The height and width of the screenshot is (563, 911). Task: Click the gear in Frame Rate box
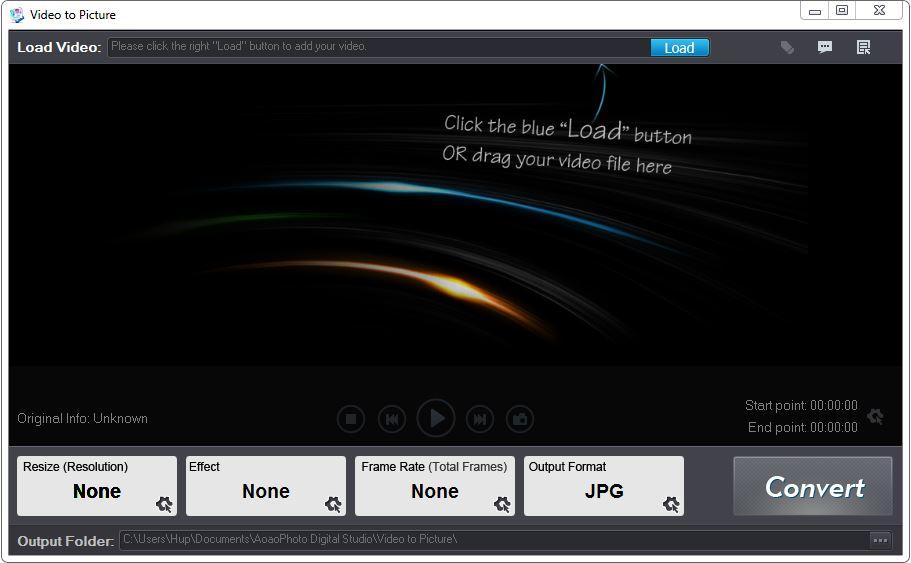click(503, 504)
